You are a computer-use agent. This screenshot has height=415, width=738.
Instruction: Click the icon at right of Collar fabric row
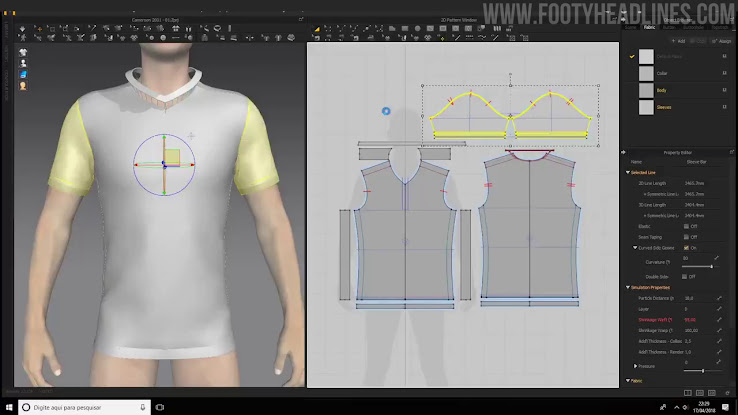(725, 73)
